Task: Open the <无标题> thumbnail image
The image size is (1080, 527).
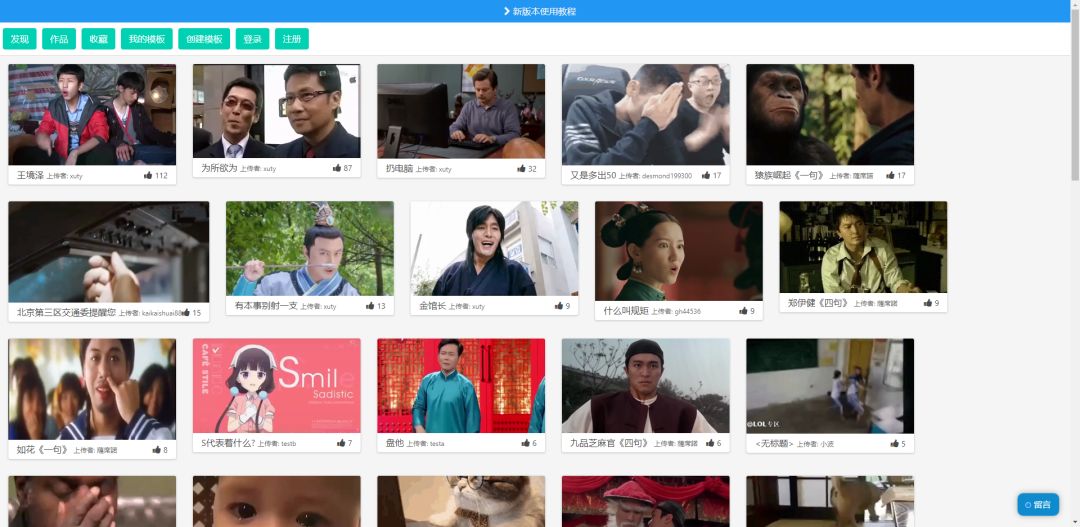Action: pyautogui.click(x=831, y=386)
